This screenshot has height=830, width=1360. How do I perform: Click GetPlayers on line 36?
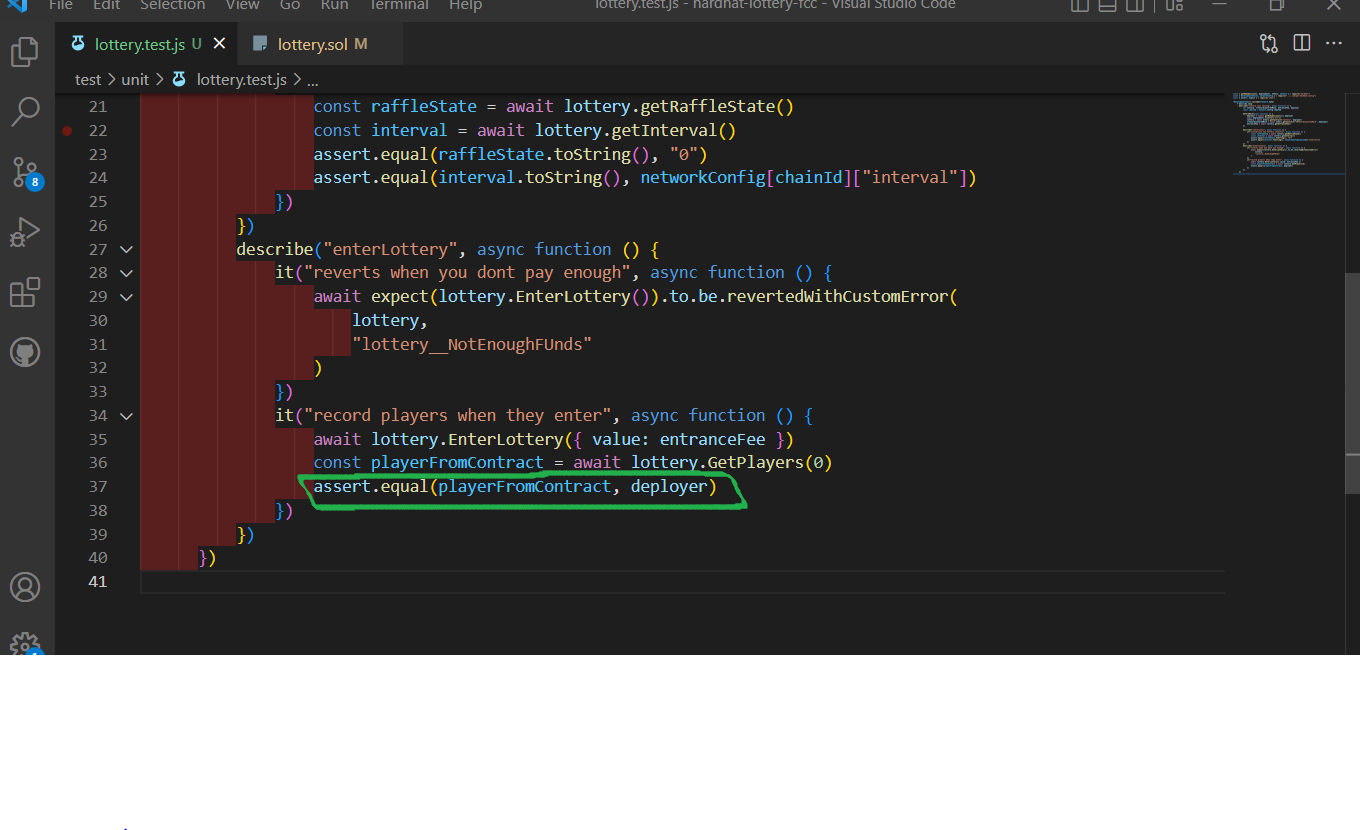click(756, 462)
